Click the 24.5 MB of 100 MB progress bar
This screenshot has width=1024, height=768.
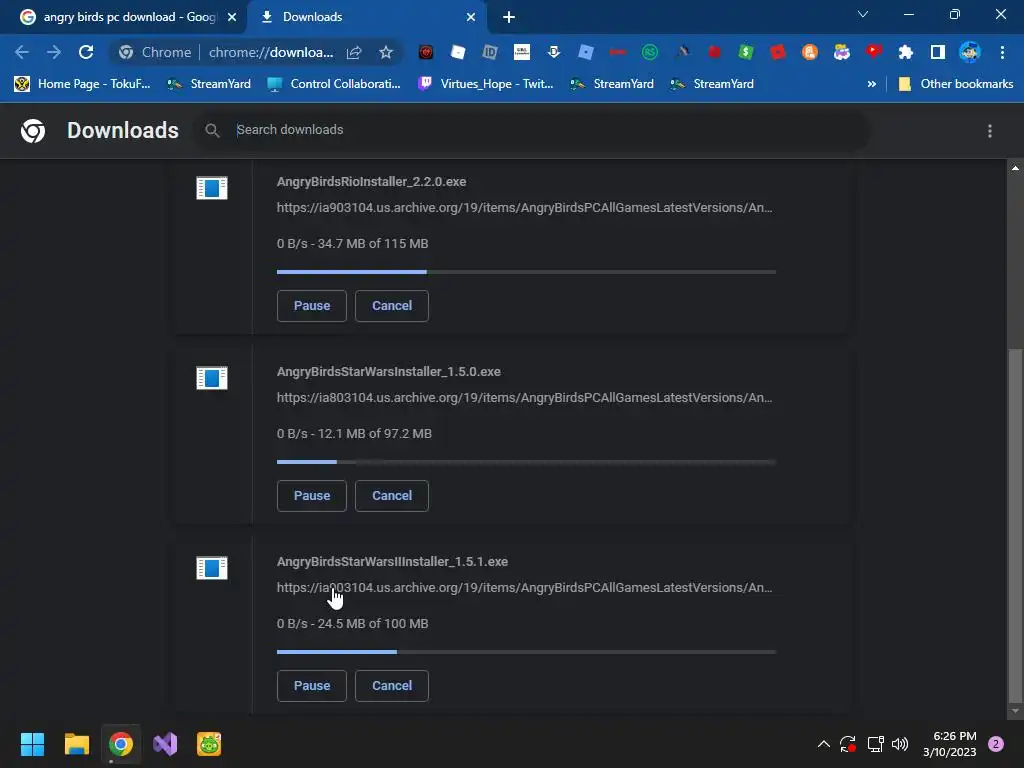(526, 652)
